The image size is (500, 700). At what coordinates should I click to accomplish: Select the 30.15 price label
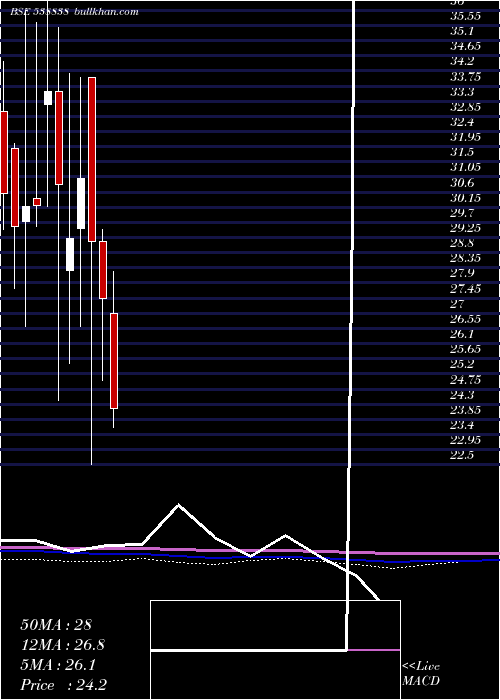click(x=466, y=198)
